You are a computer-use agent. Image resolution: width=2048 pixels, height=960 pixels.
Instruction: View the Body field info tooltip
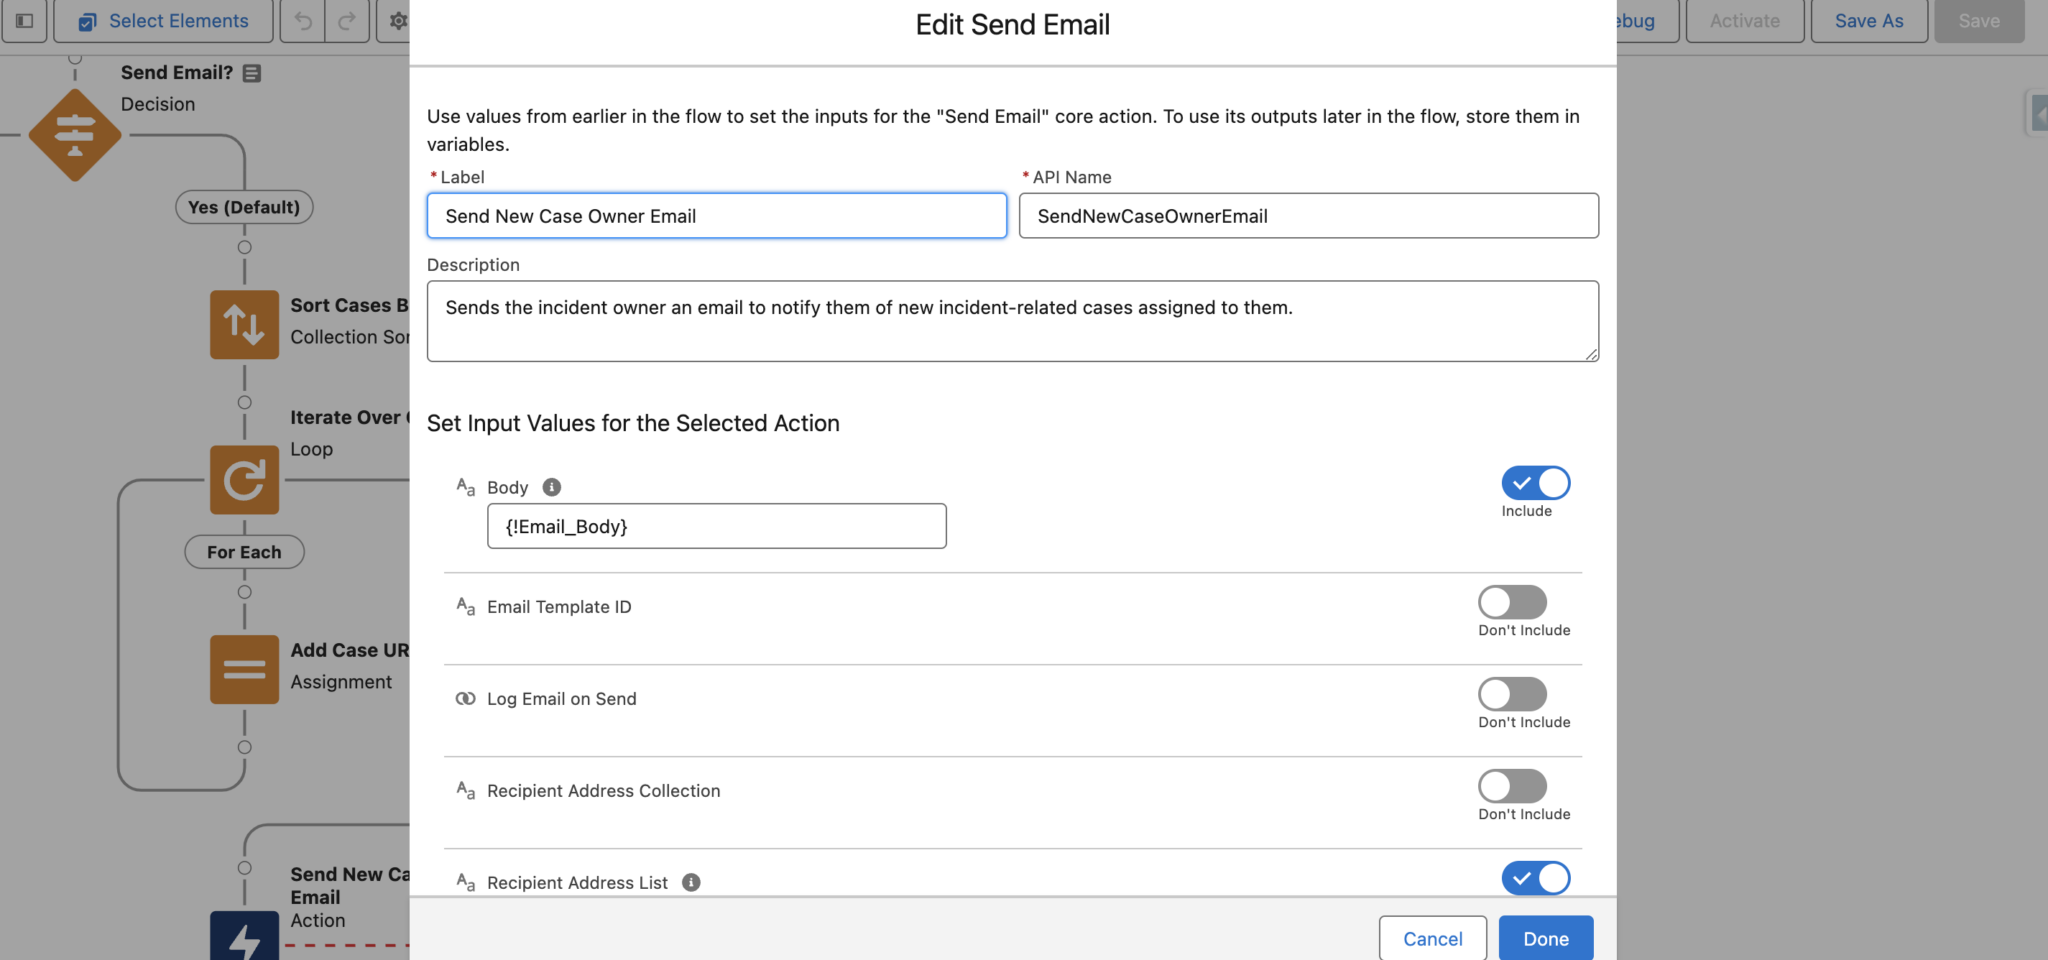pyautogui.click(x=550, y=487)
